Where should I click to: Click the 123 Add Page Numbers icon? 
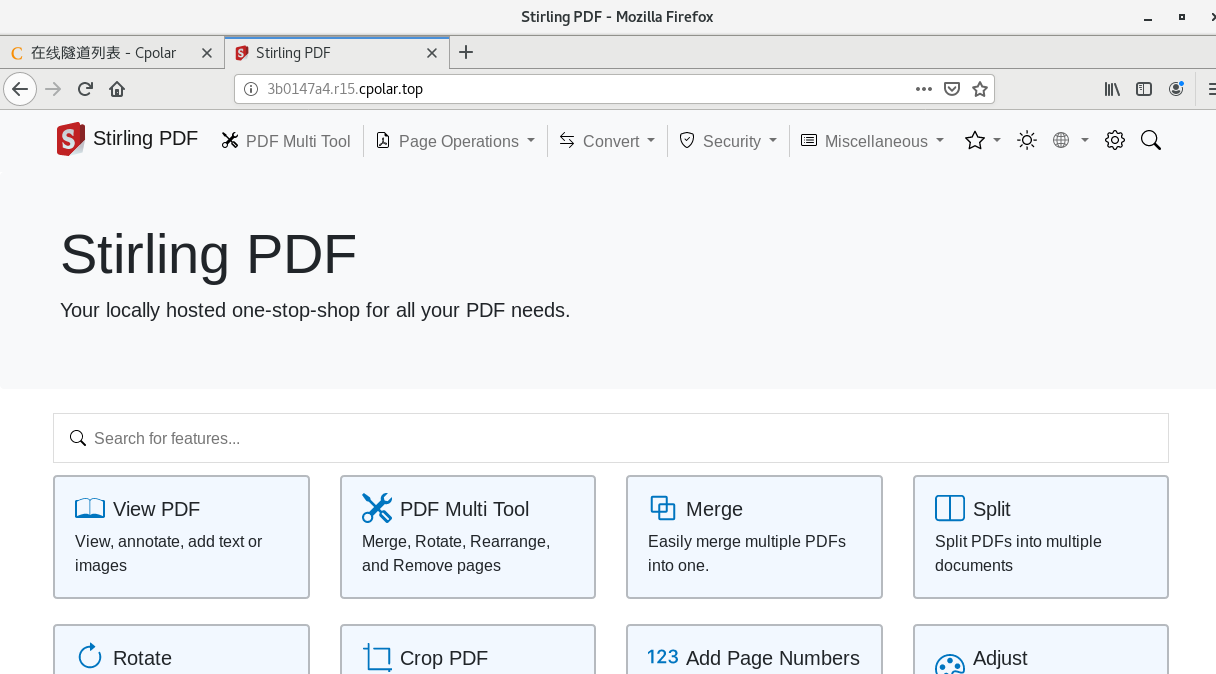[x=663, y=657]
